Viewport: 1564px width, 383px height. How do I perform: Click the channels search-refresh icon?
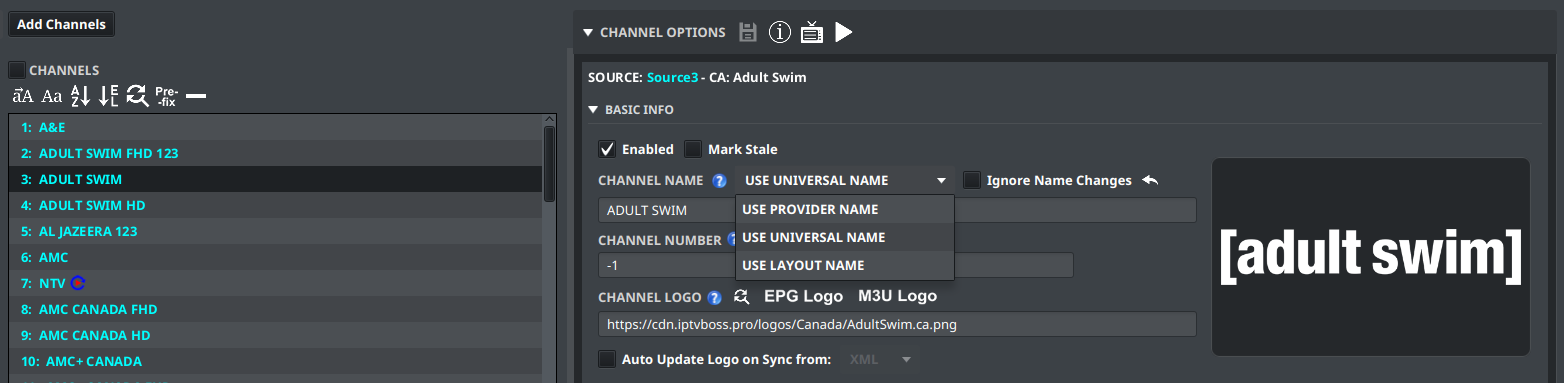click(137, 97)
